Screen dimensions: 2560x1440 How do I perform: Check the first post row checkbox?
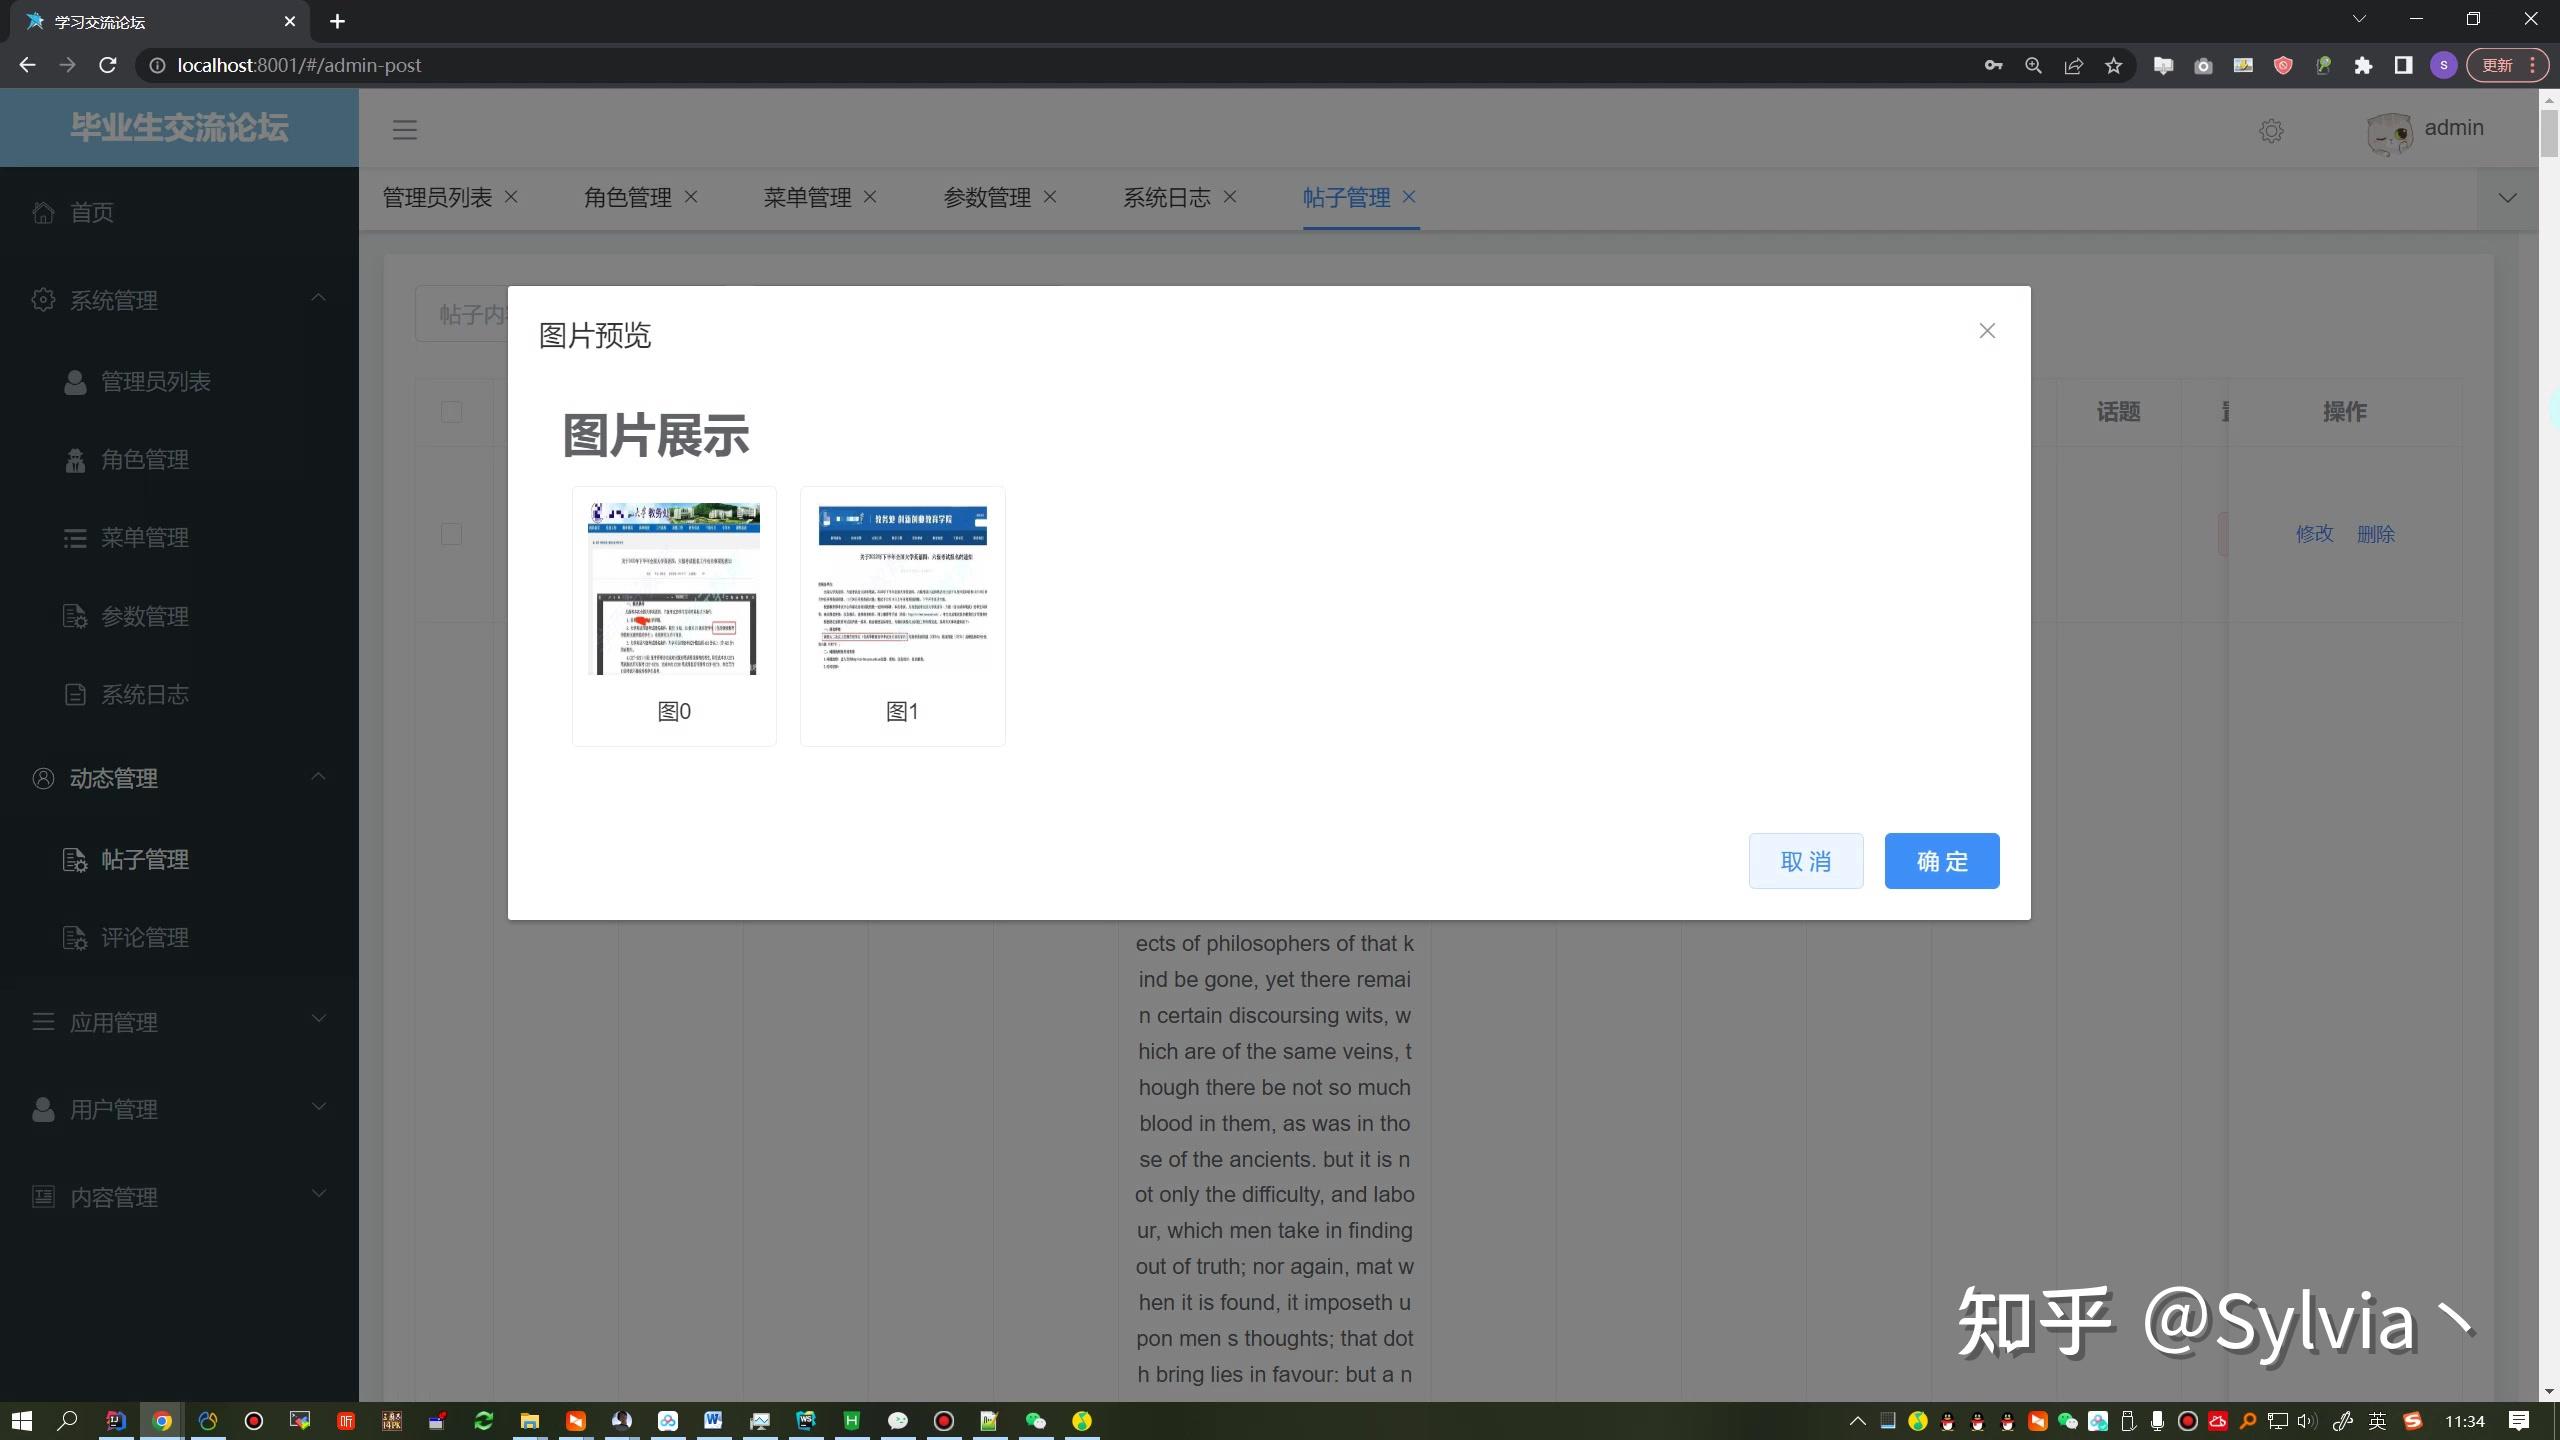point(451,534)
